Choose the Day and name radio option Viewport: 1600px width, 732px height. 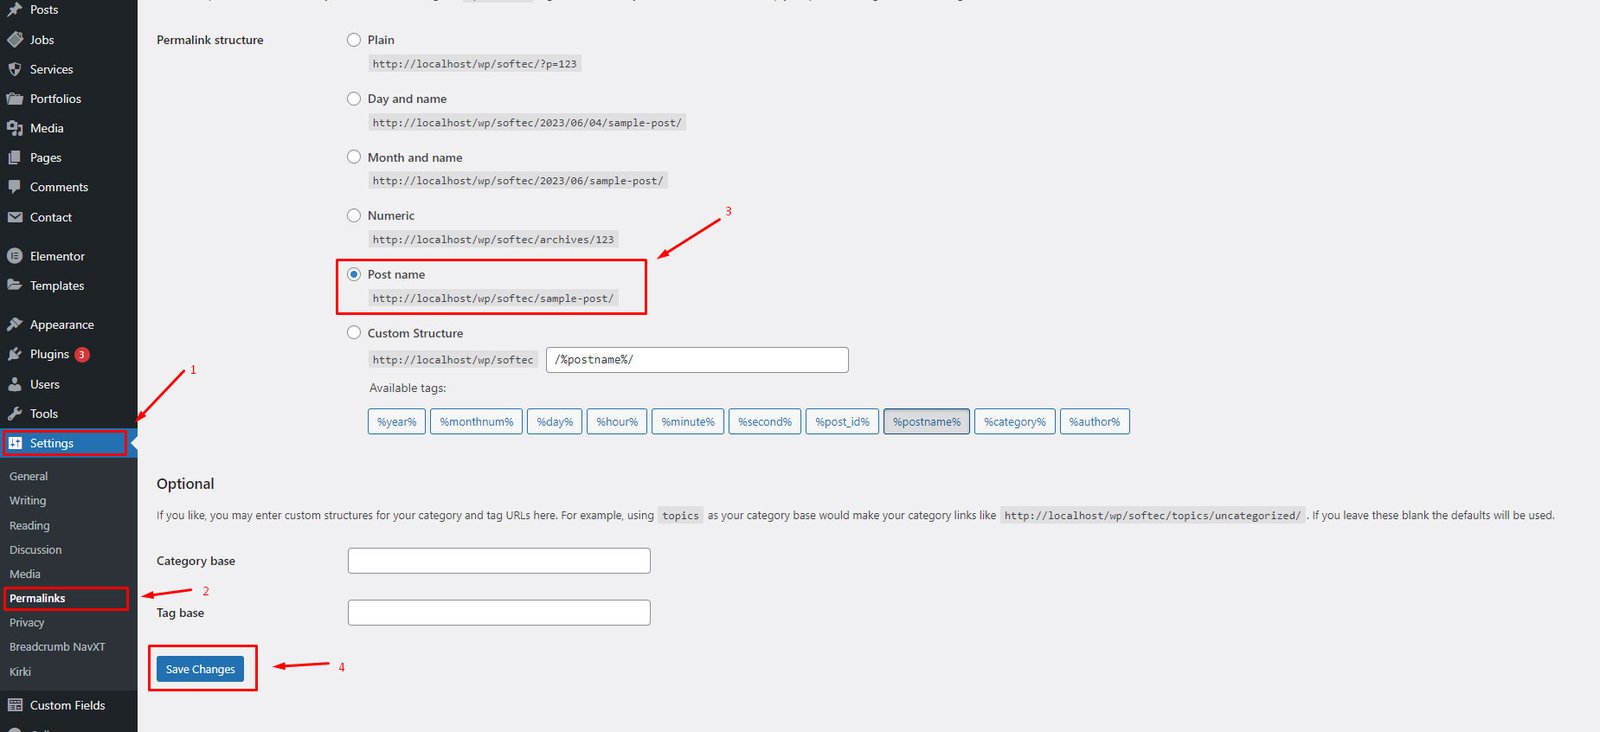(354, 99)
